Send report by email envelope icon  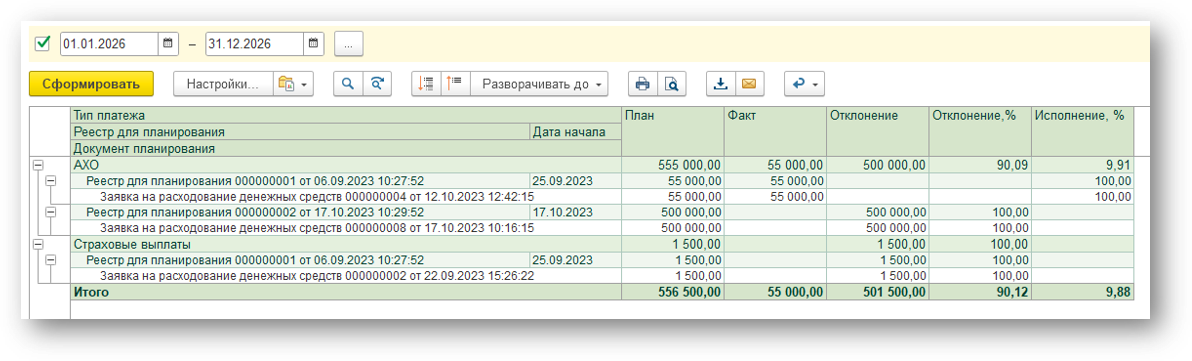pos(749,84)
